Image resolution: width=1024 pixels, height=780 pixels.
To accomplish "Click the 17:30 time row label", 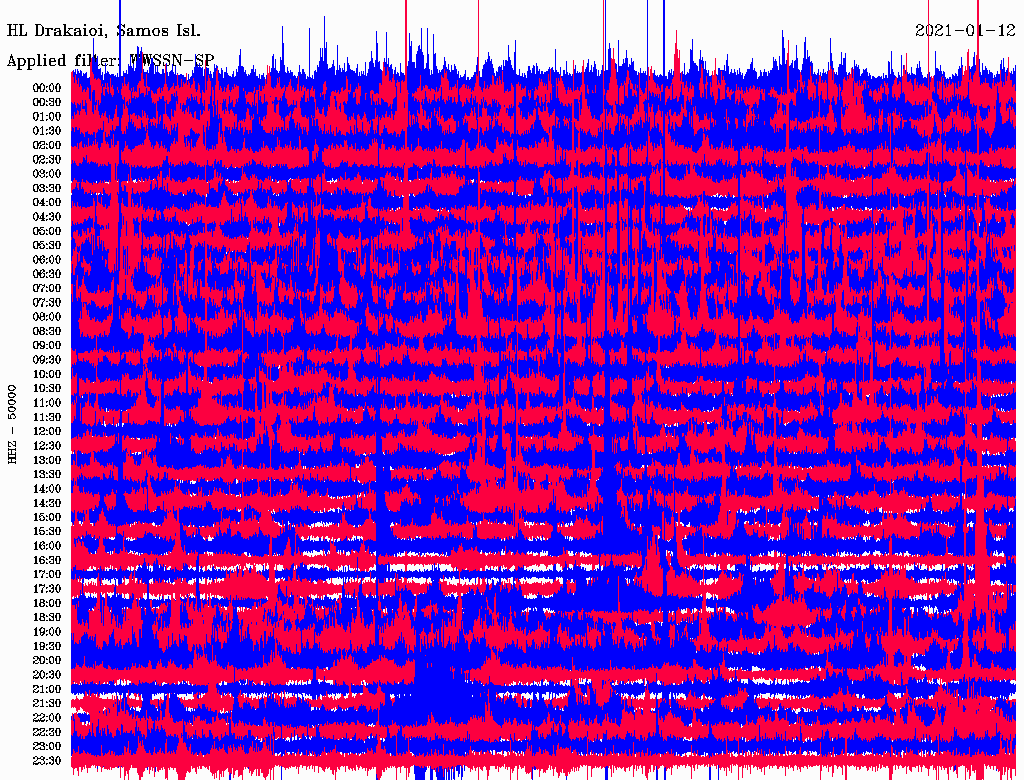I will pos(47,589).
